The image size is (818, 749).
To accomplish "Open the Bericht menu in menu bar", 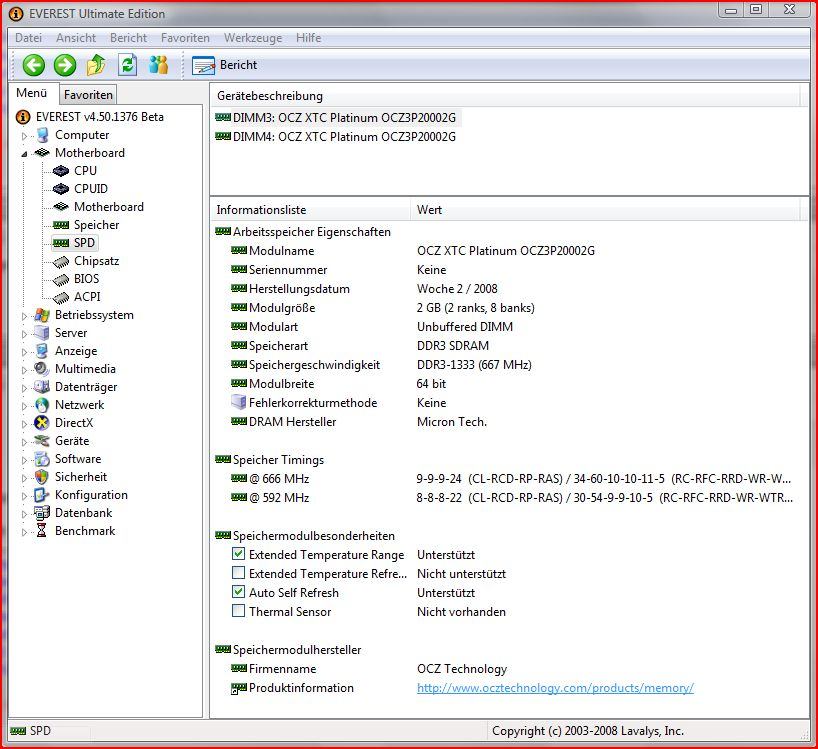I will click(128, 38).
